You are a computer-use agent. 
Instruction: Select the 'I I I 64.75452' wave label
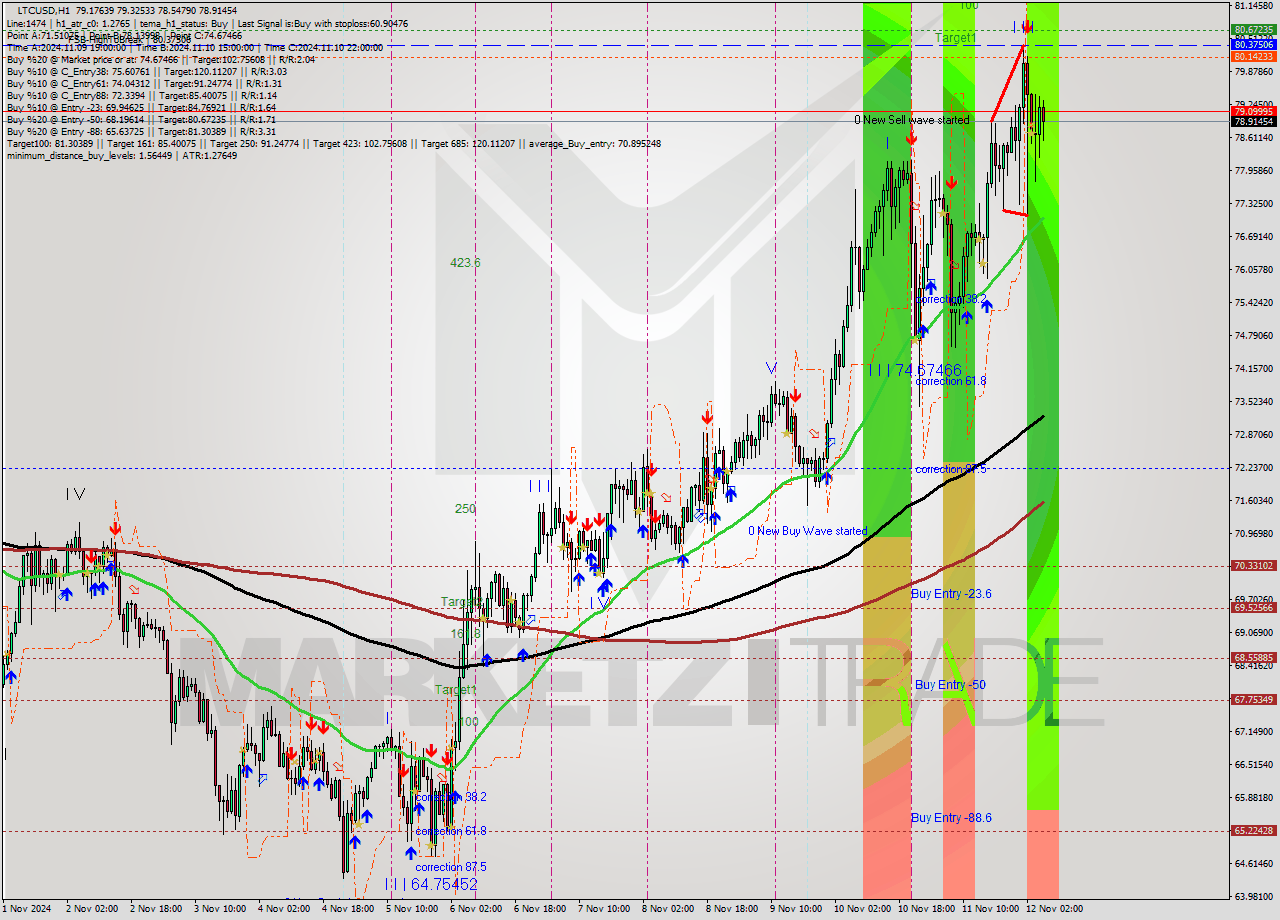click(431, 884)
